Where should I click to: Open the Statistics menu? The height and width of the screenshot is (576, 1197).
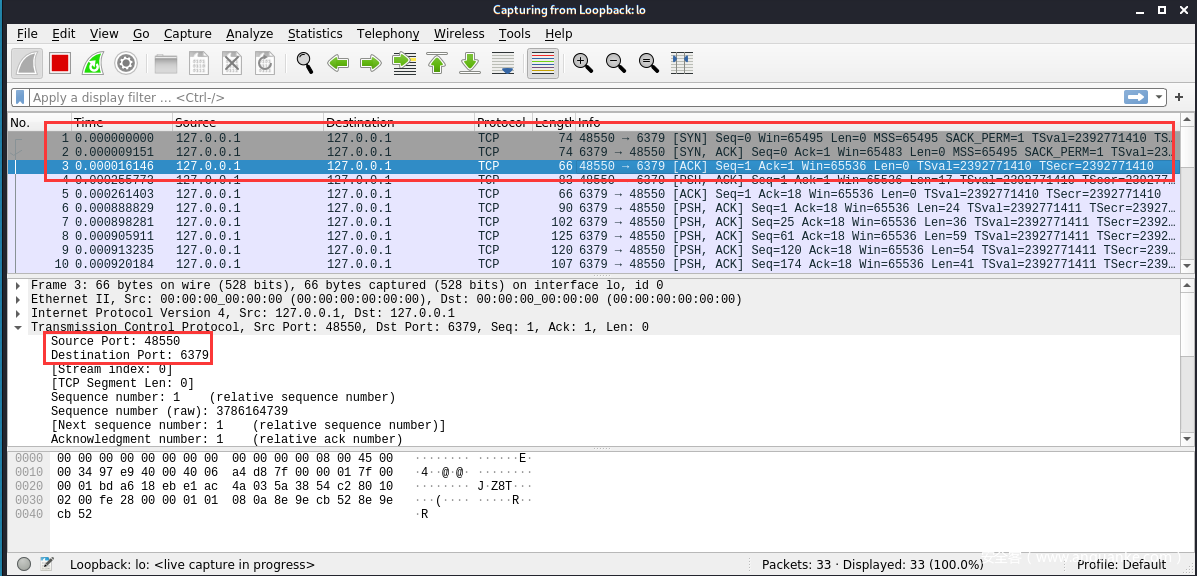pos(315,33)
